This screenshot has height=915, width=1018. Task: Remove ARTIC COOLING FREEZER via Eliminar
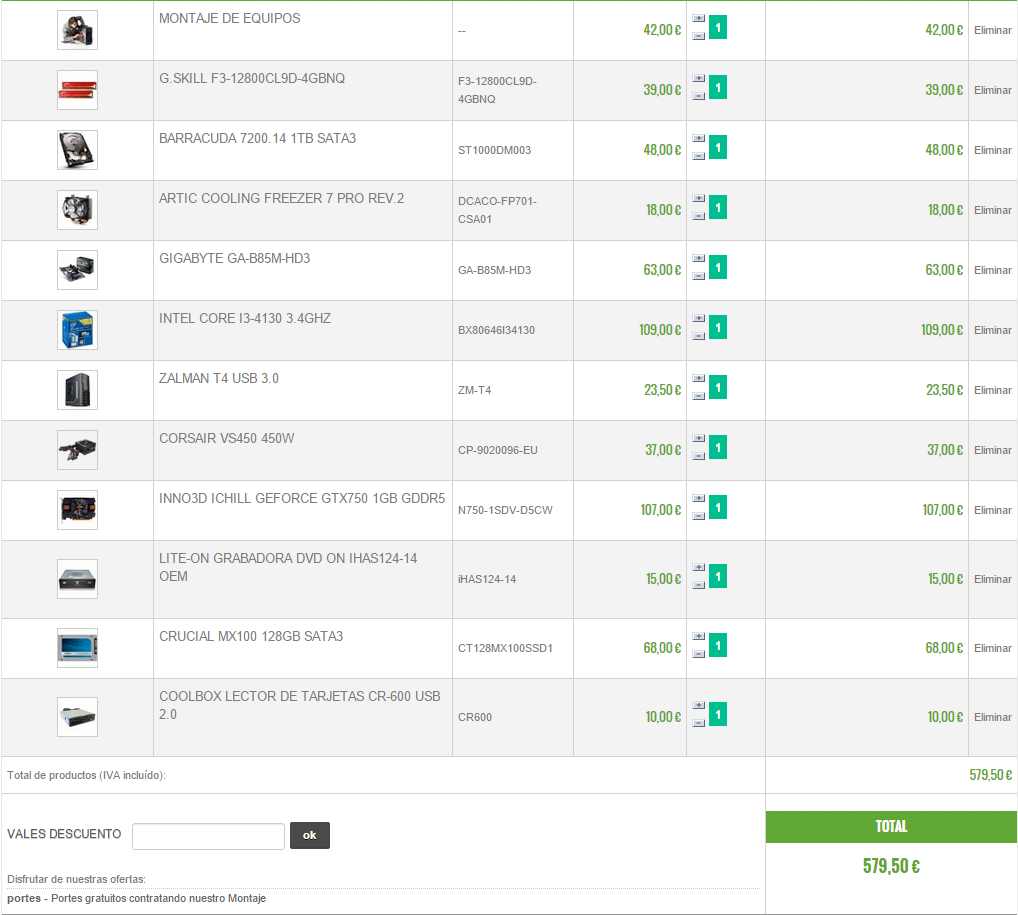pos(993,210)
